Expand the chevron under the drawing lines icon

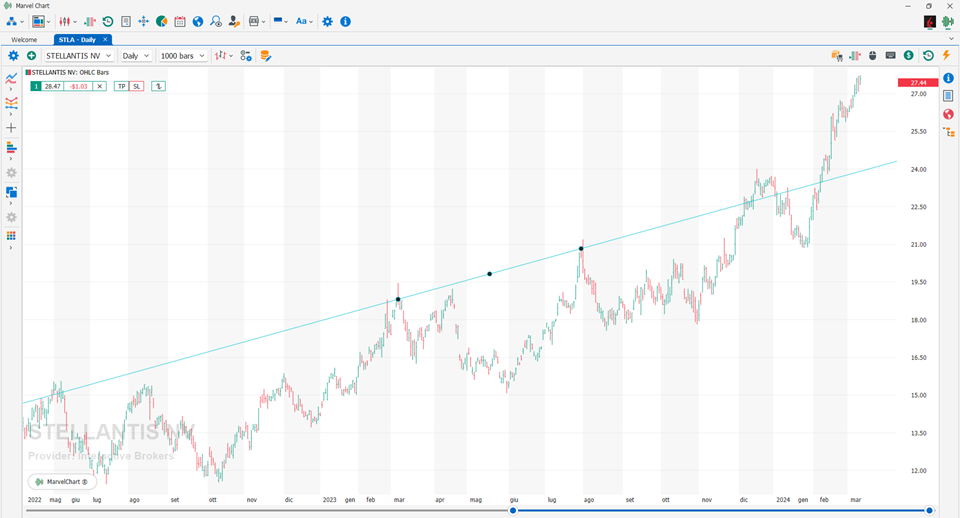click(10, 114)
